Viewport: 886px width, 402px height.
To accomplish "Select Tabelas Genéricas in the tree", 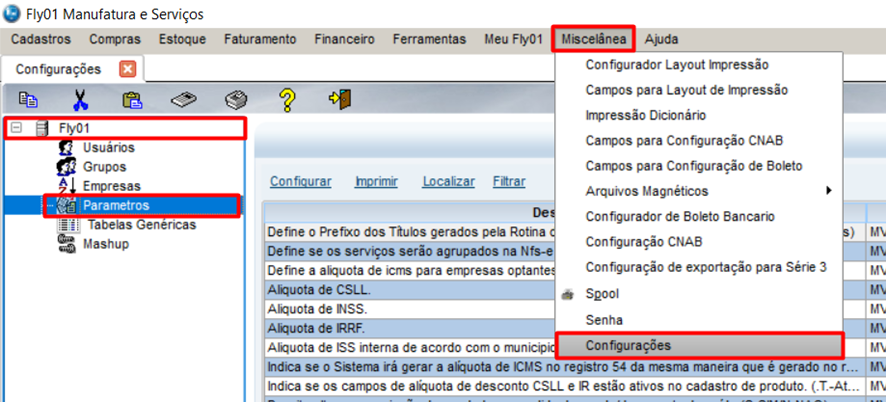I will (142, 224).
